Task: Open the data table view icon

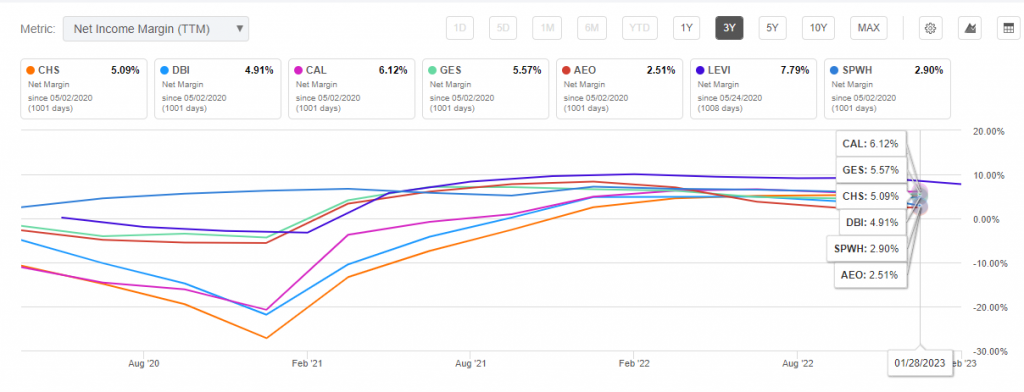Action: click(x=1008, y=28)
